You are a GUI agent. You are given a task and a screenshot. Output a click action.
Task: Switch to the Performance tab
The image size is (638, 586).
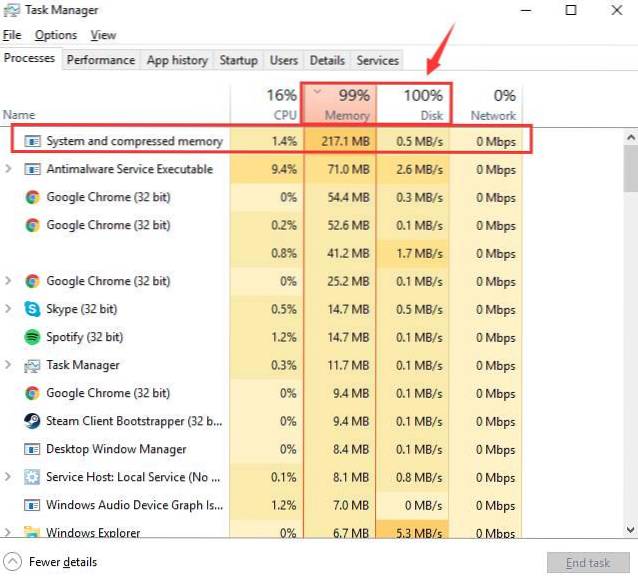coord(100,60)
